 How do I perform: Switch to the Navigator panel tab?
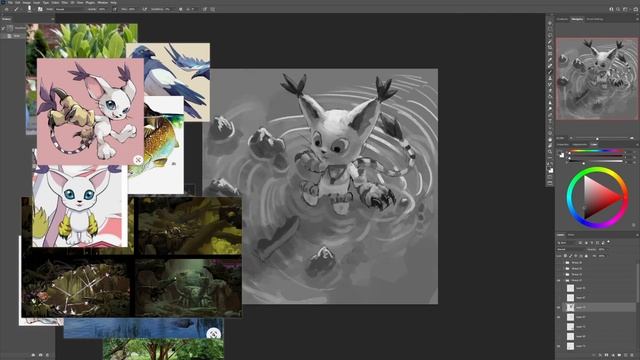tap(577, 19)
